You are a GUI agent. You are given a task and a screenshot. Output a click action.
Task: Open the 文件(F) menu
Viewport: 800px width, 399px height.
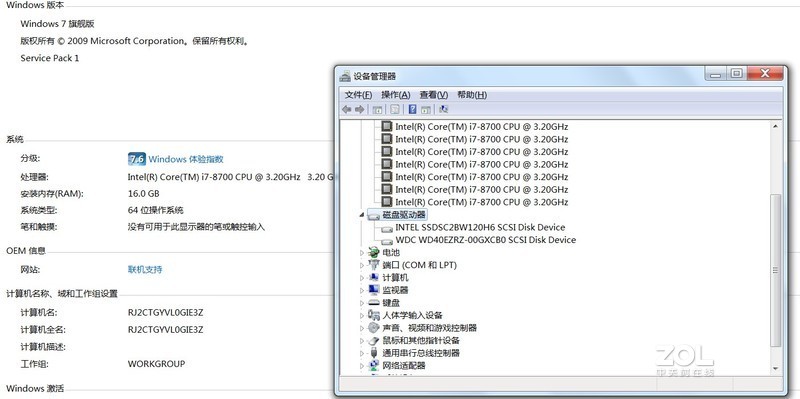(358, 95)
